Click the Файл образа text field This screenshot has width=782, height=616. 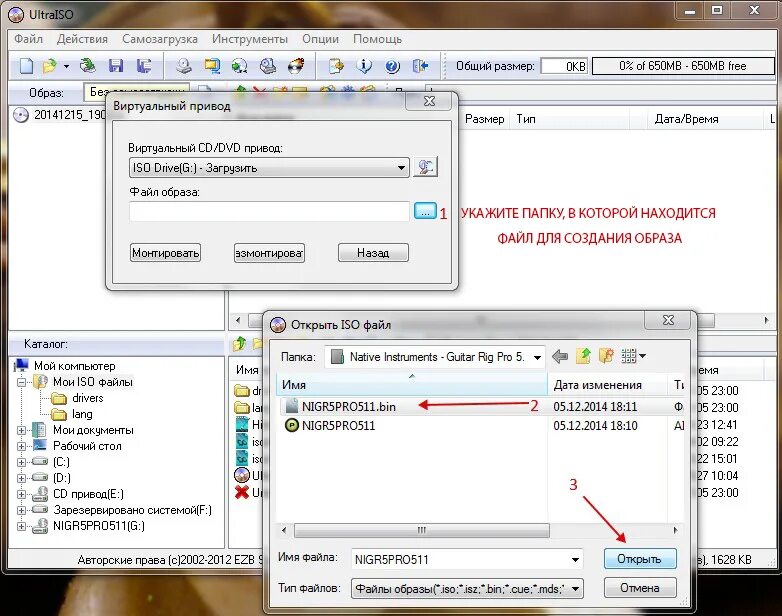coord(269,211)
